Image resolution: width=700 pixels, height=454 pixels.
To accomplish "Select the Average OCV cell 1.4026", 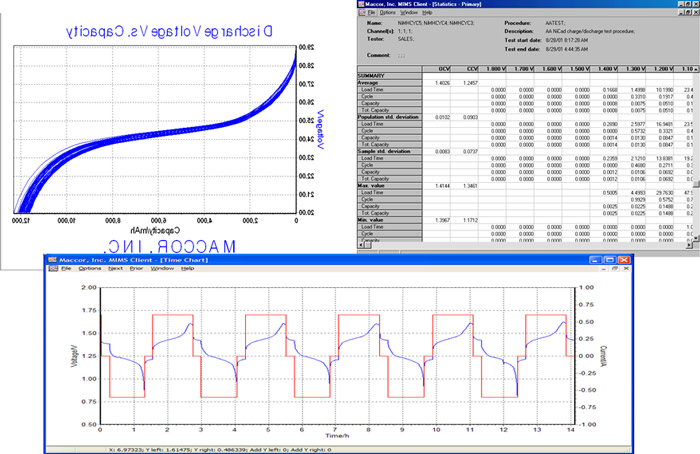I will pyautogui.click(x=437, y=83).
